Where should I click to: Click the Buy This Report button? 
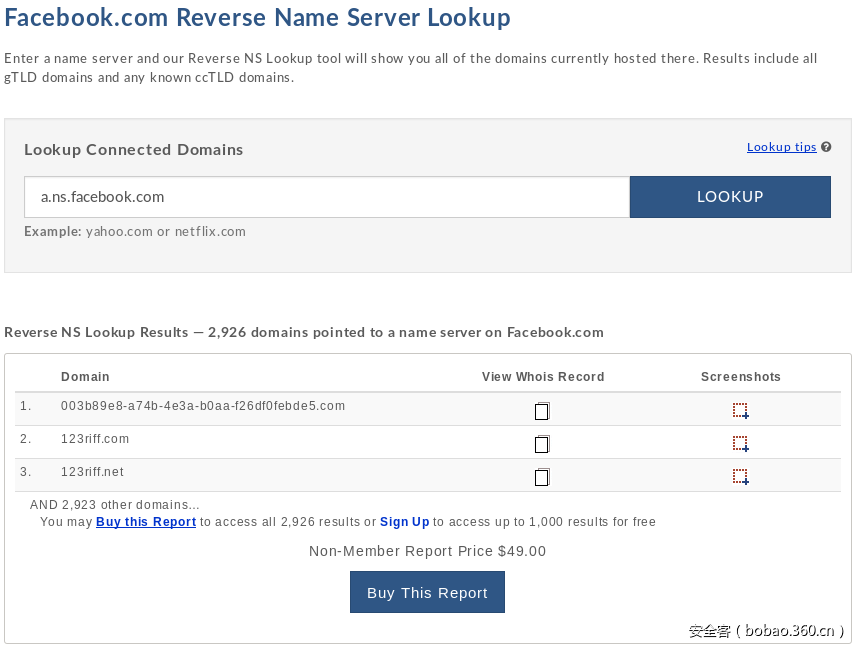click(x=427, y=592)
